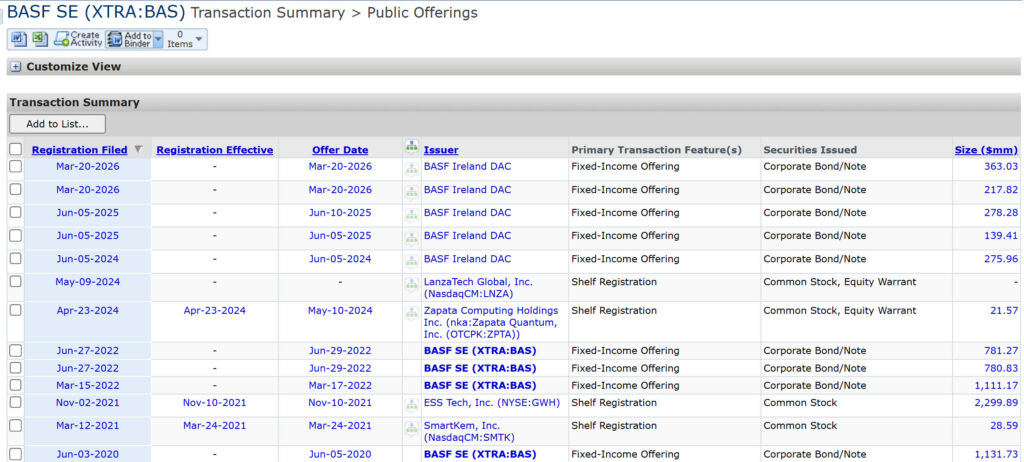This screenshot has width=1024, height=462.
Task: Check the SmartKem, Inc. row checkbox
Action: point(16,425)
